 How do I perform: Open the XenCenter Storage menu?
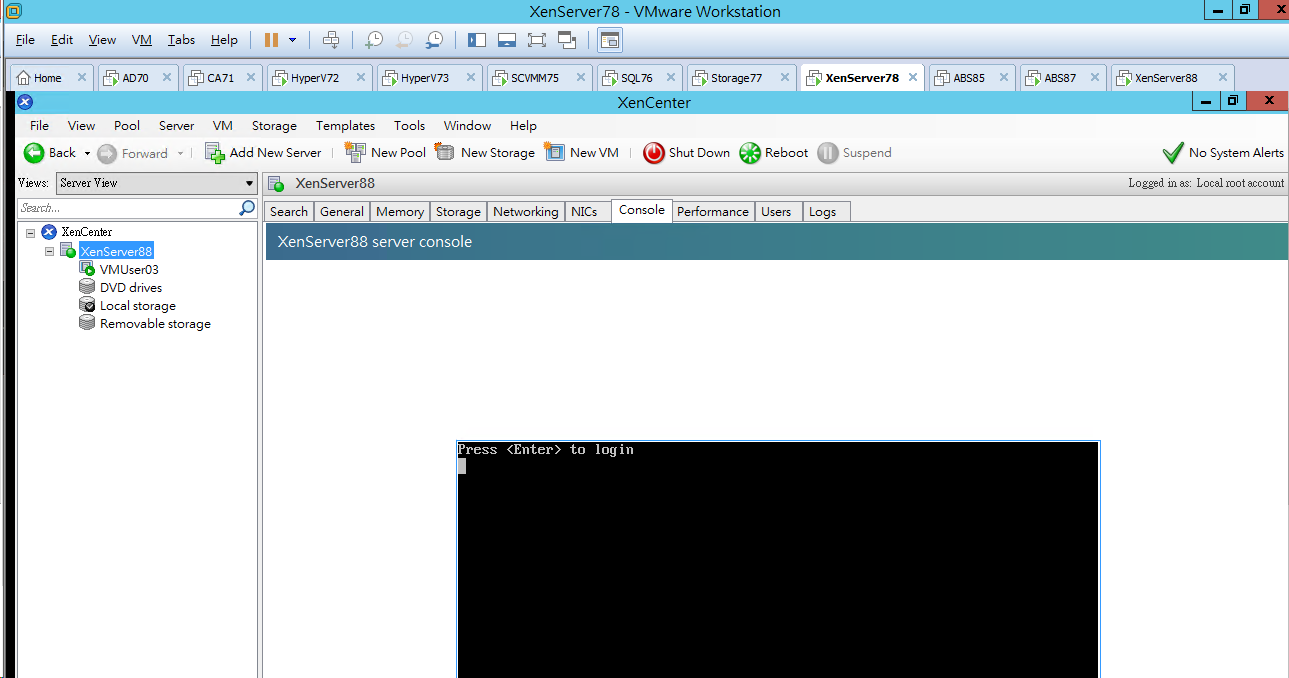pyautogui.click(x=274, y=126)
